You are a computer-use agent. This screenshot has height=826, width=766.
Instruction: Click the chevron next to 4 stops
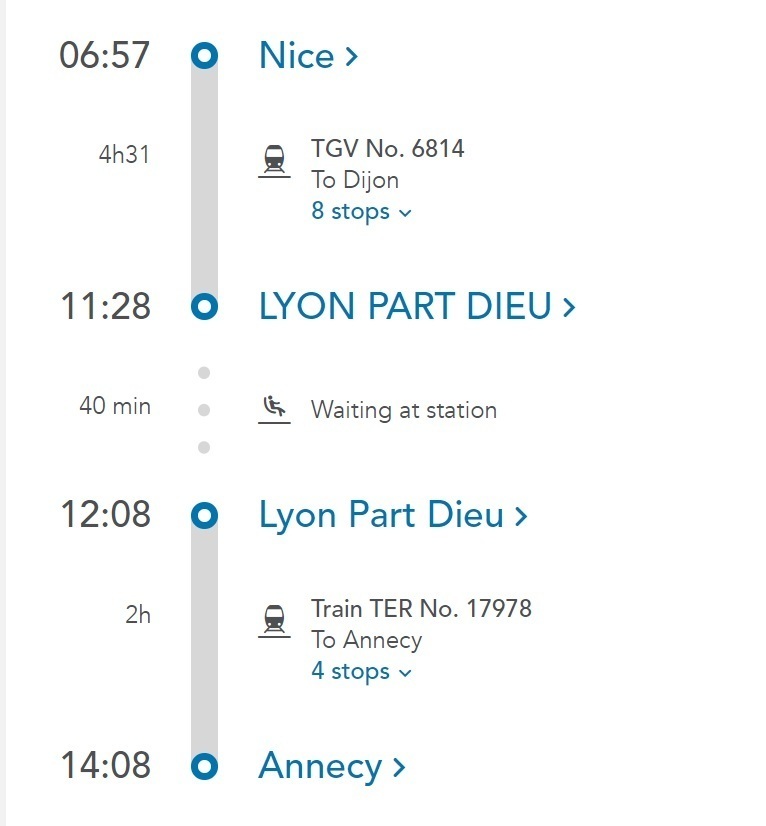405,673
